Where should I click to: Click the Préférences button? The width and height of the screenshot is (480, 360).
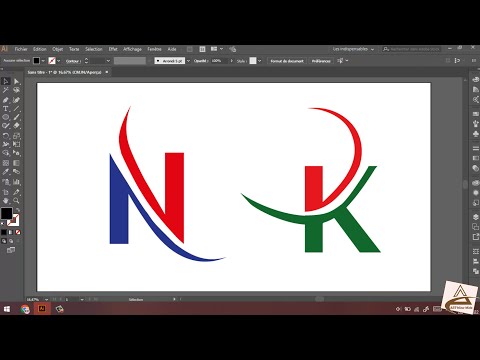321,61
